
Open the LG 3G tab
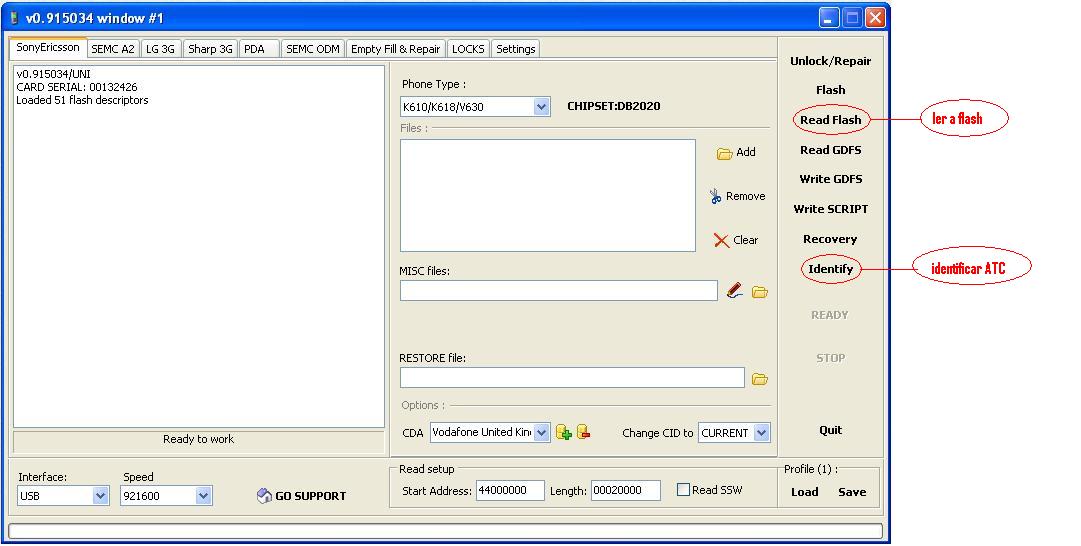161,49
